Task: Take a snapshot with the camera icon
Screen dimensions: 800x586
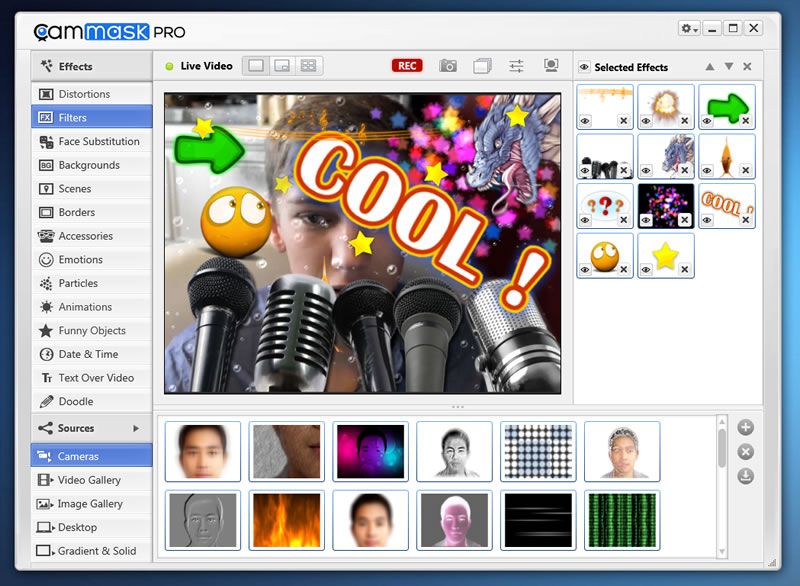Action: pos(448,66)
